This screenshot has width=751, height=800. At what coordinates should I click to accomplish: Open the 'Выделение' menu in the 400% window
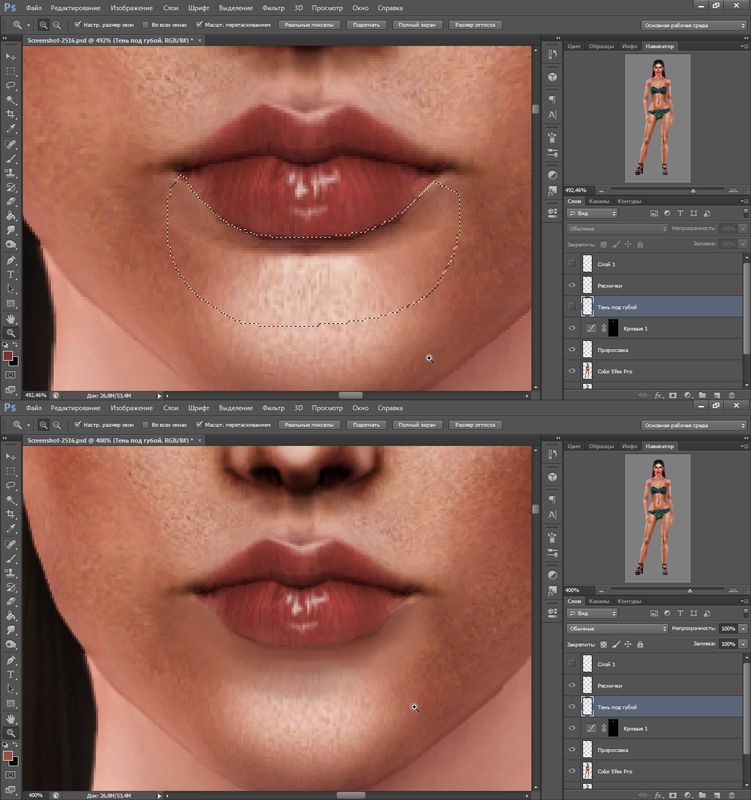click(x=236, y=408)
